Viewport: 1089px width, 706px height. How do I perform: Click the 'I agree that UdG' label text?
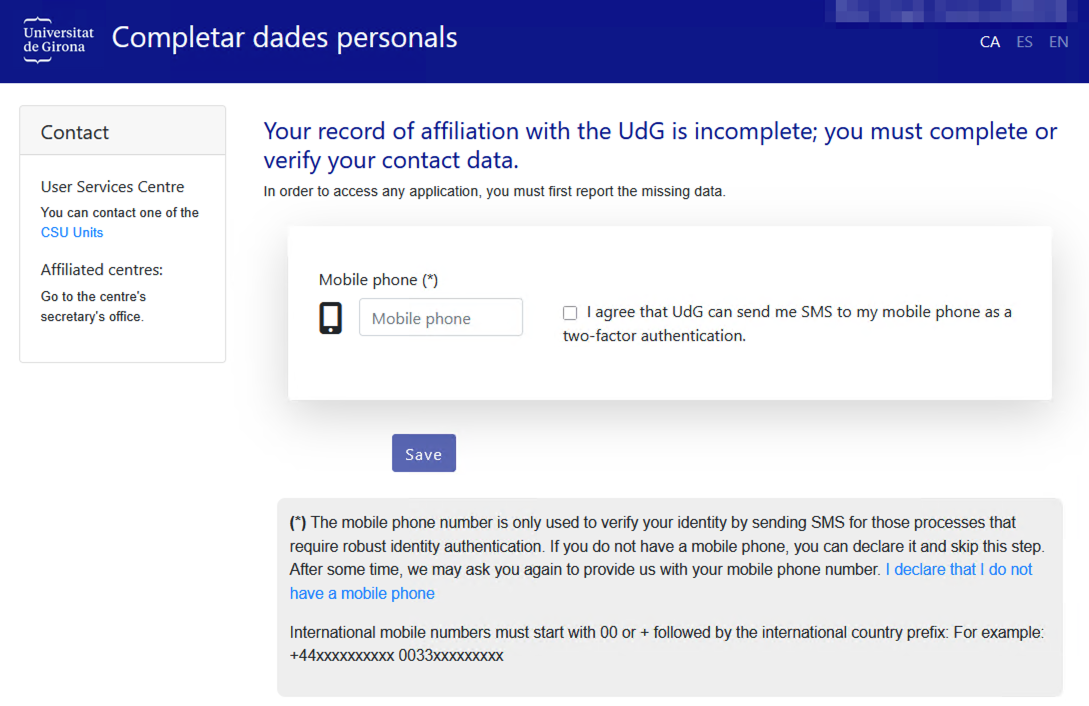click(799, 312)
